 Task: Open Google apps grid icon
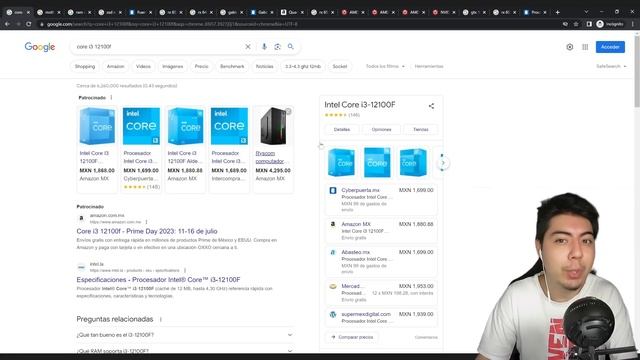tap(585, 47)
